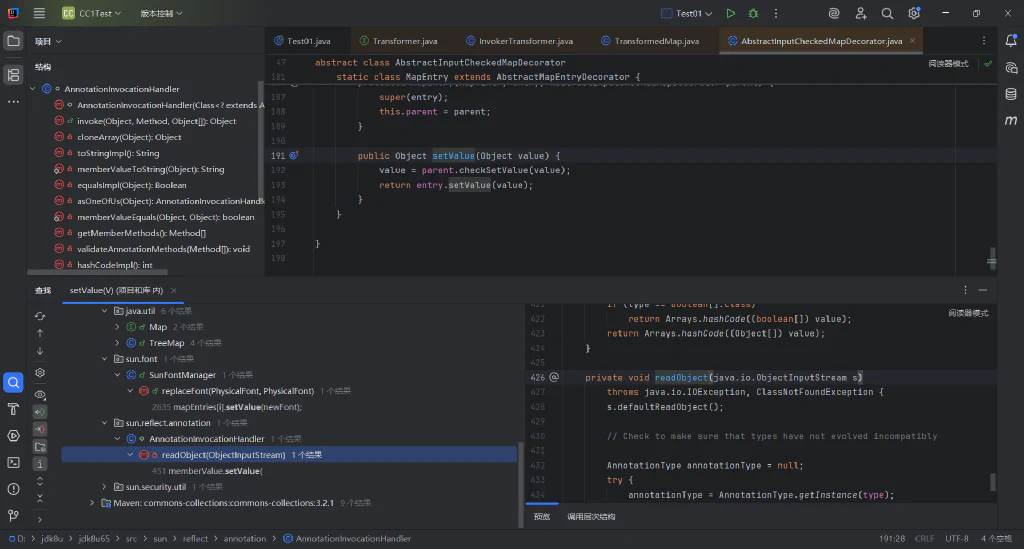Screen dimensions: 1024x549
Task: Select readObject(ObjectInputStream) usage row
Action: tap(289, 455)
